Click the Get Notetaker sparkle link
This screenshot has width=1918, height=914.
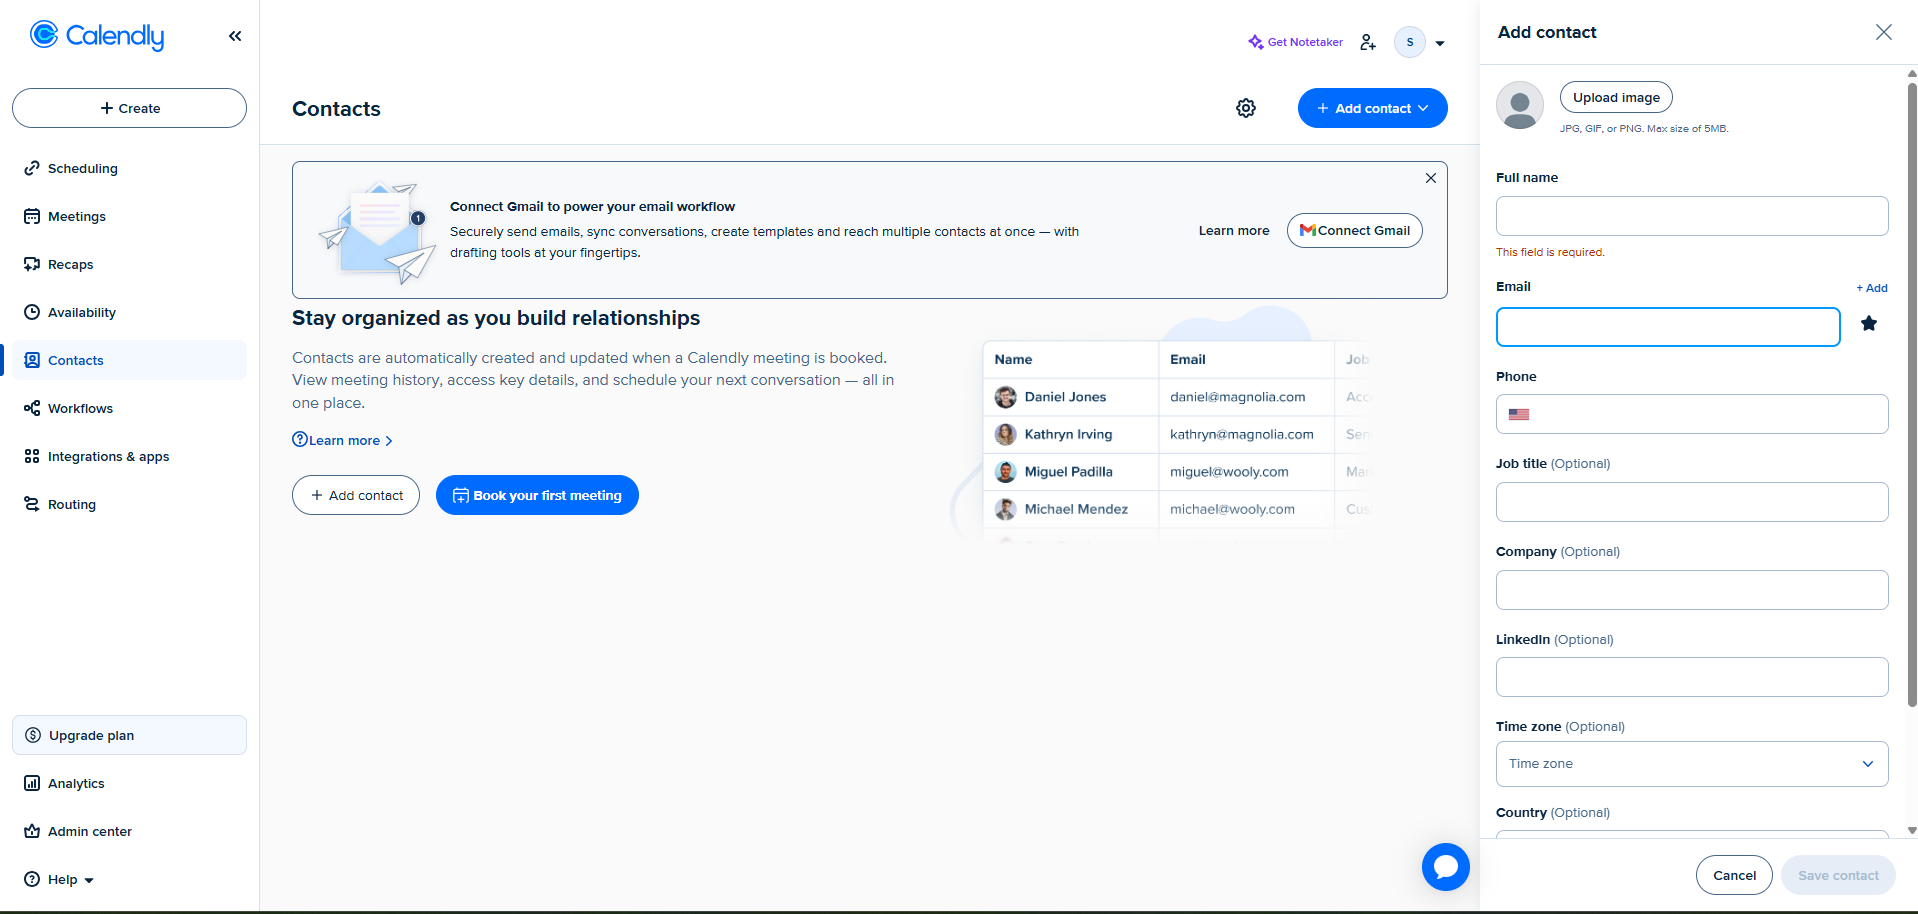coord(1295,42)
